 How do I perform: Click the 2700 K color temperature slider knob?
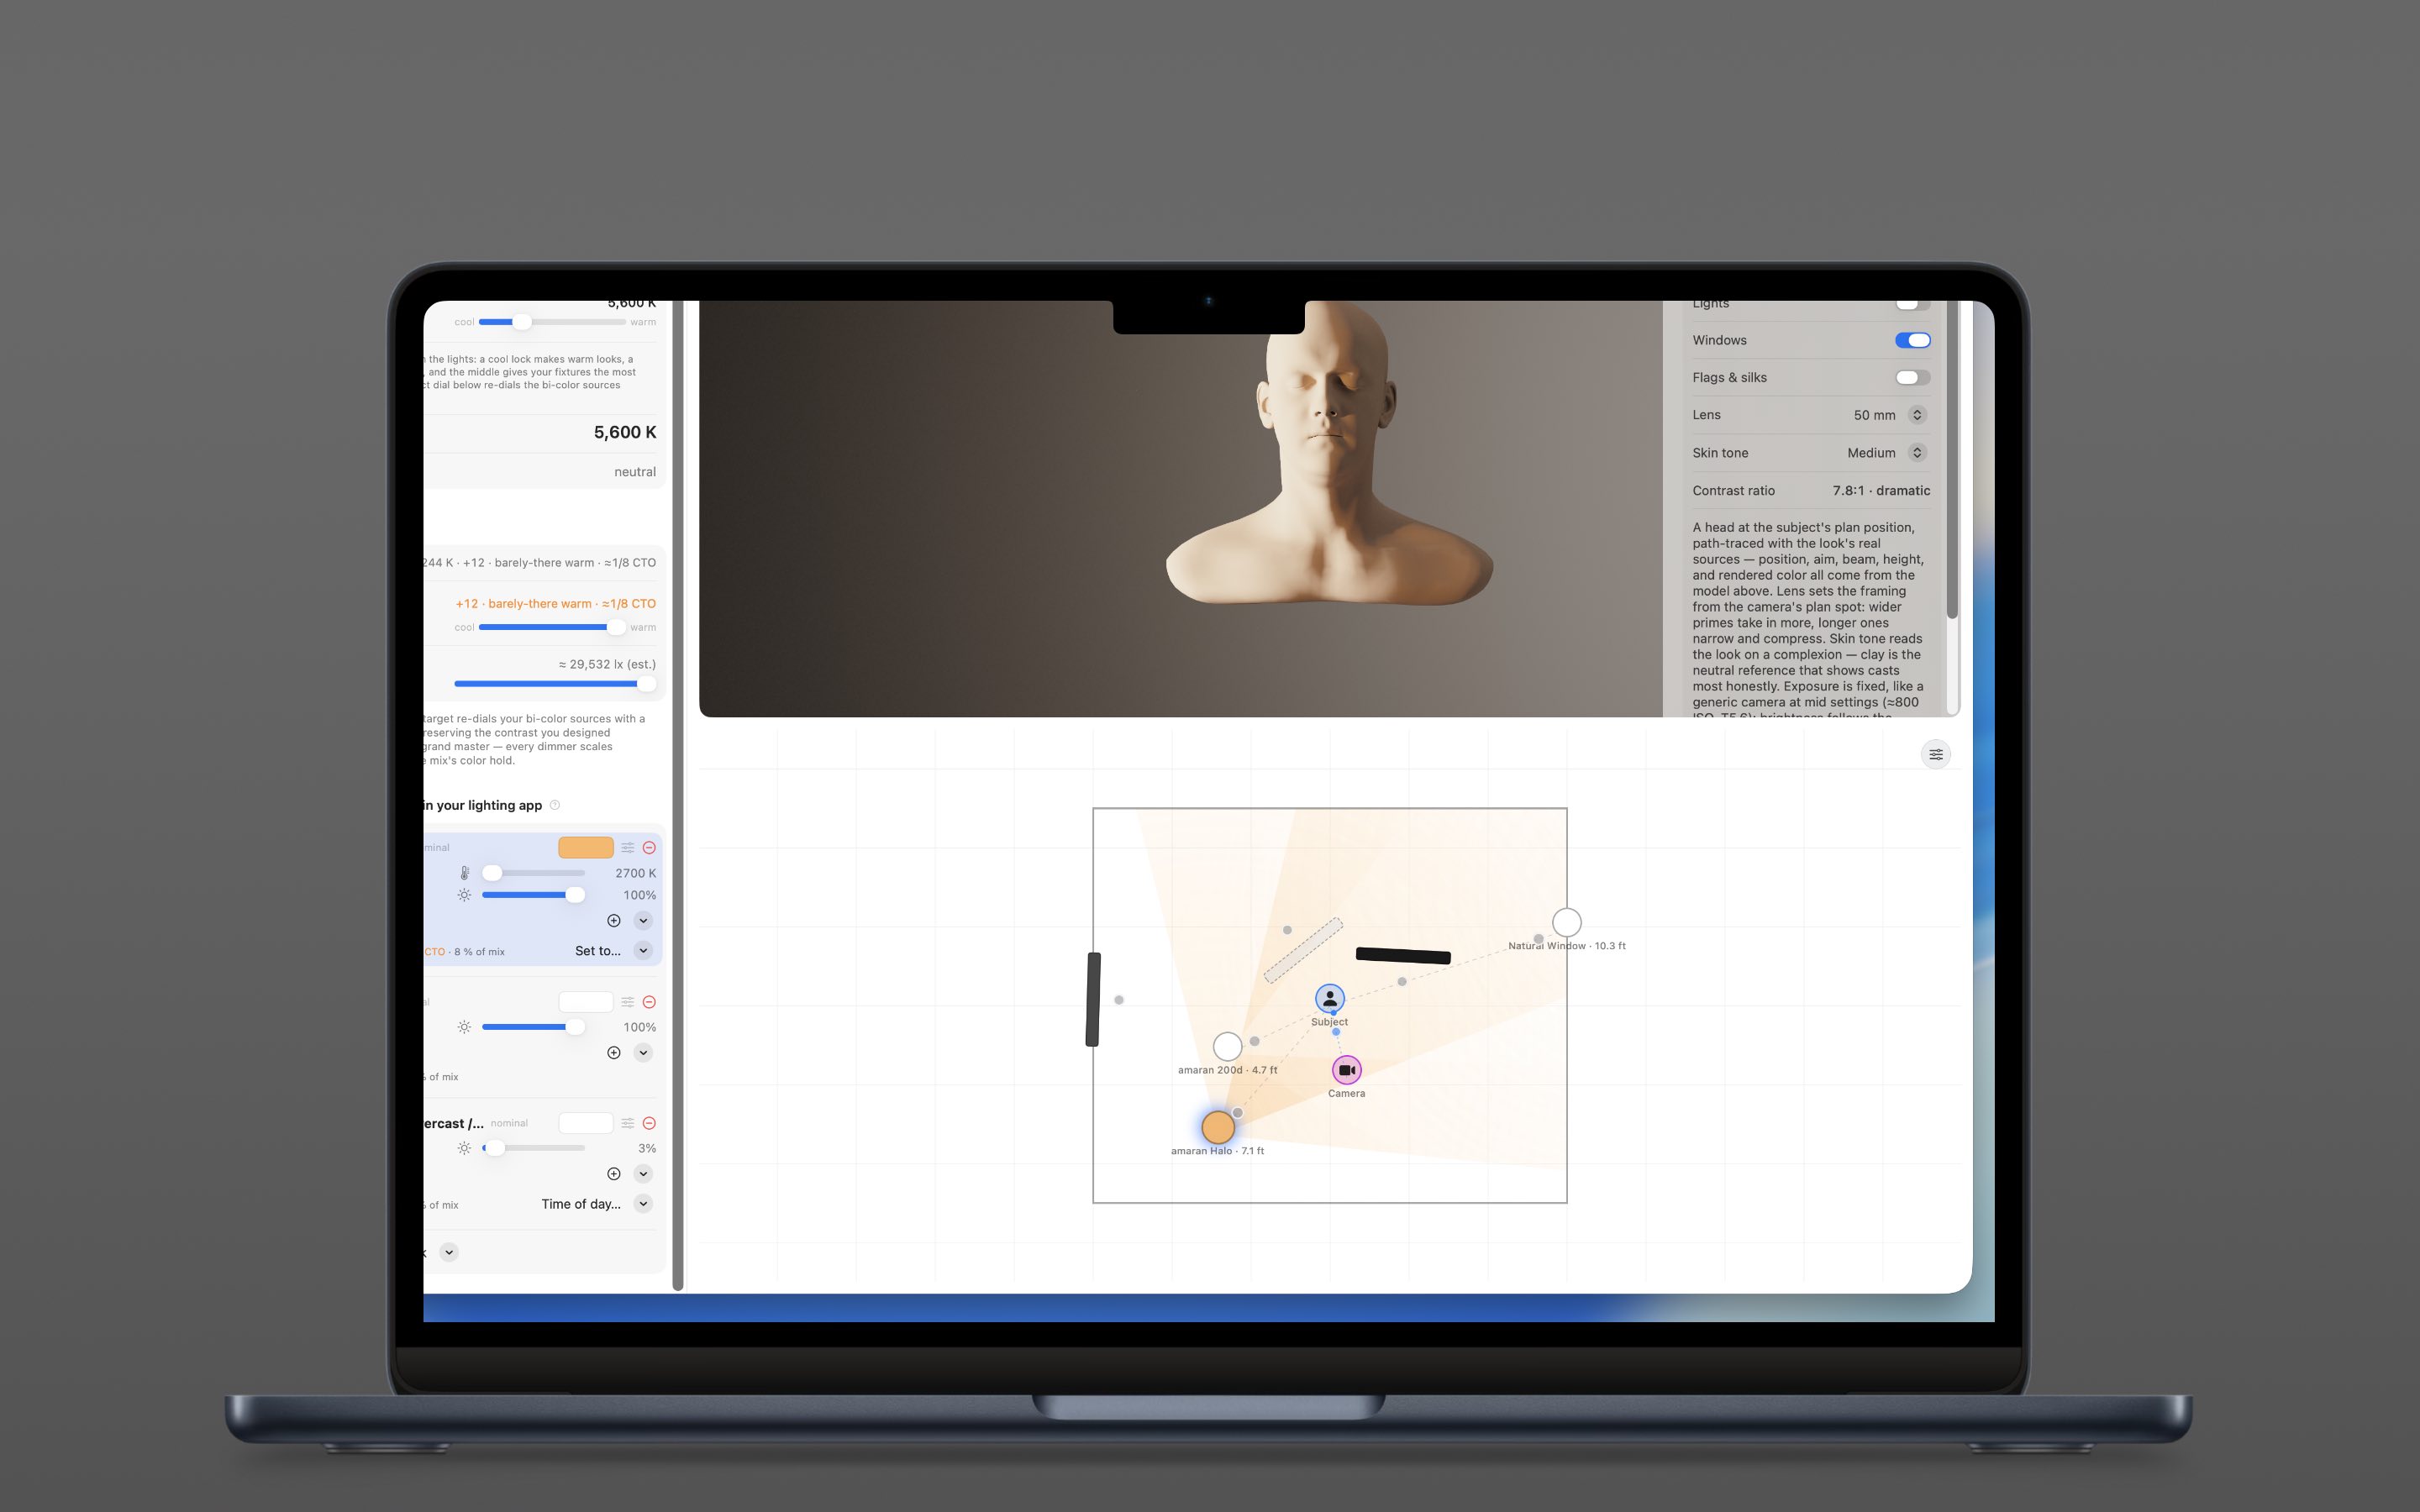click(492, 873)
